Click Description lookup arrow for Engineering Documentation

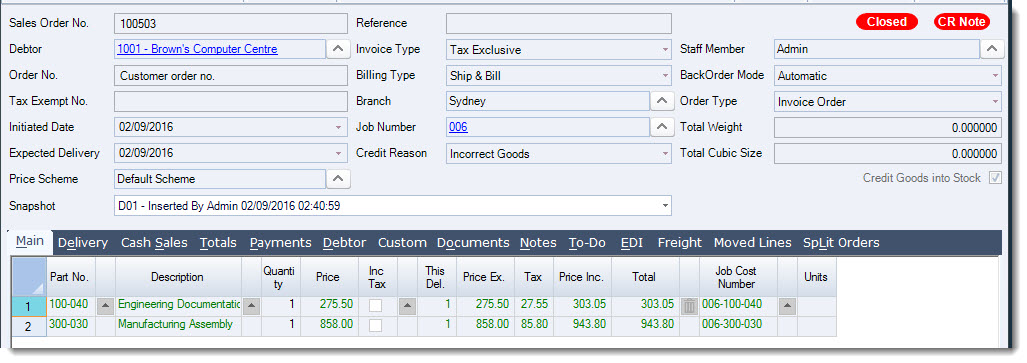click(252, 305)
